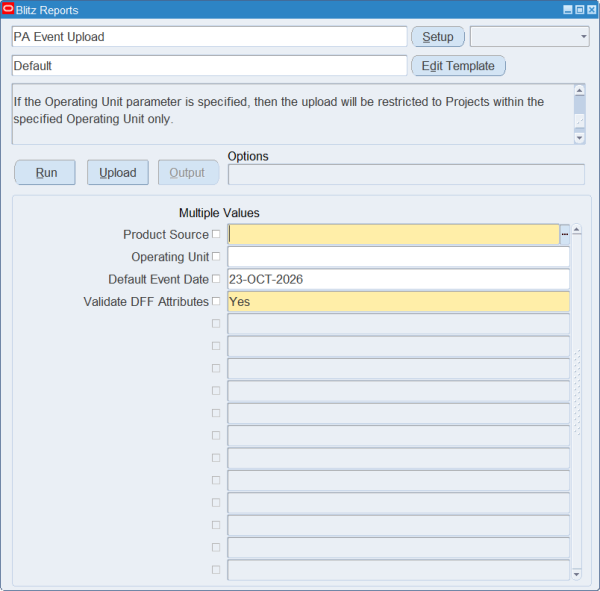Focus the Operating Unit input field
The height and width of the screenshot is (591, 600).
[398, 256]
